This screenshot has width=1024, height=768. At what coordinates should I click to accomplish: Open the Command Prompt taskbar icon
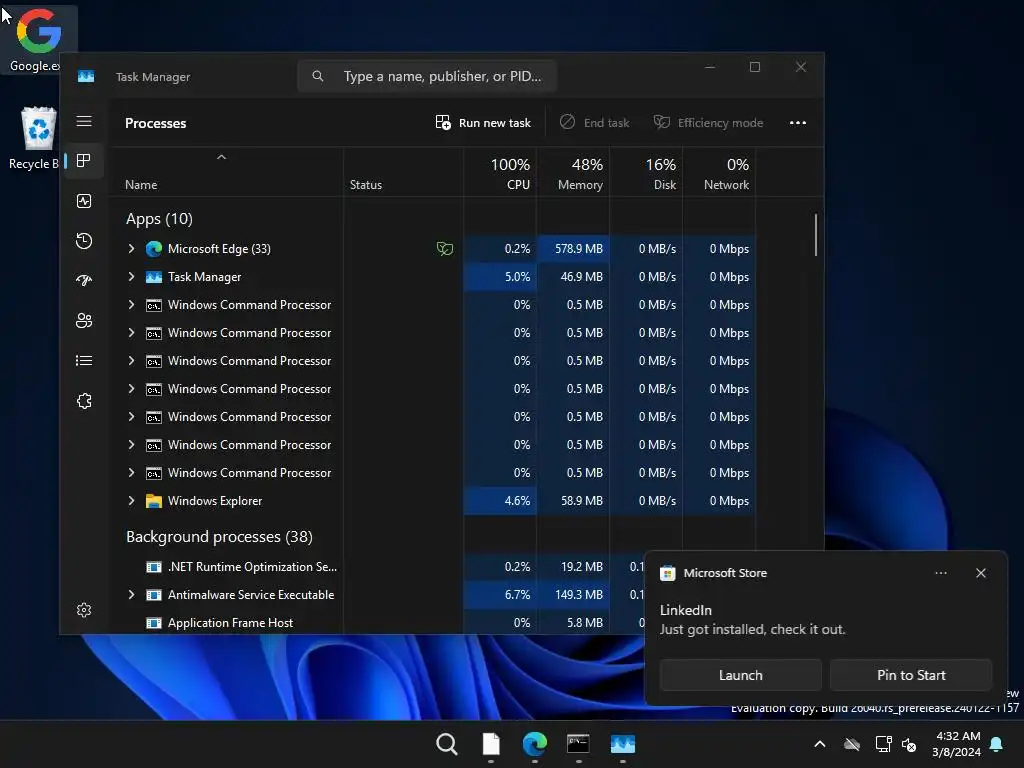pyautogui.click(x=579, y=744)
